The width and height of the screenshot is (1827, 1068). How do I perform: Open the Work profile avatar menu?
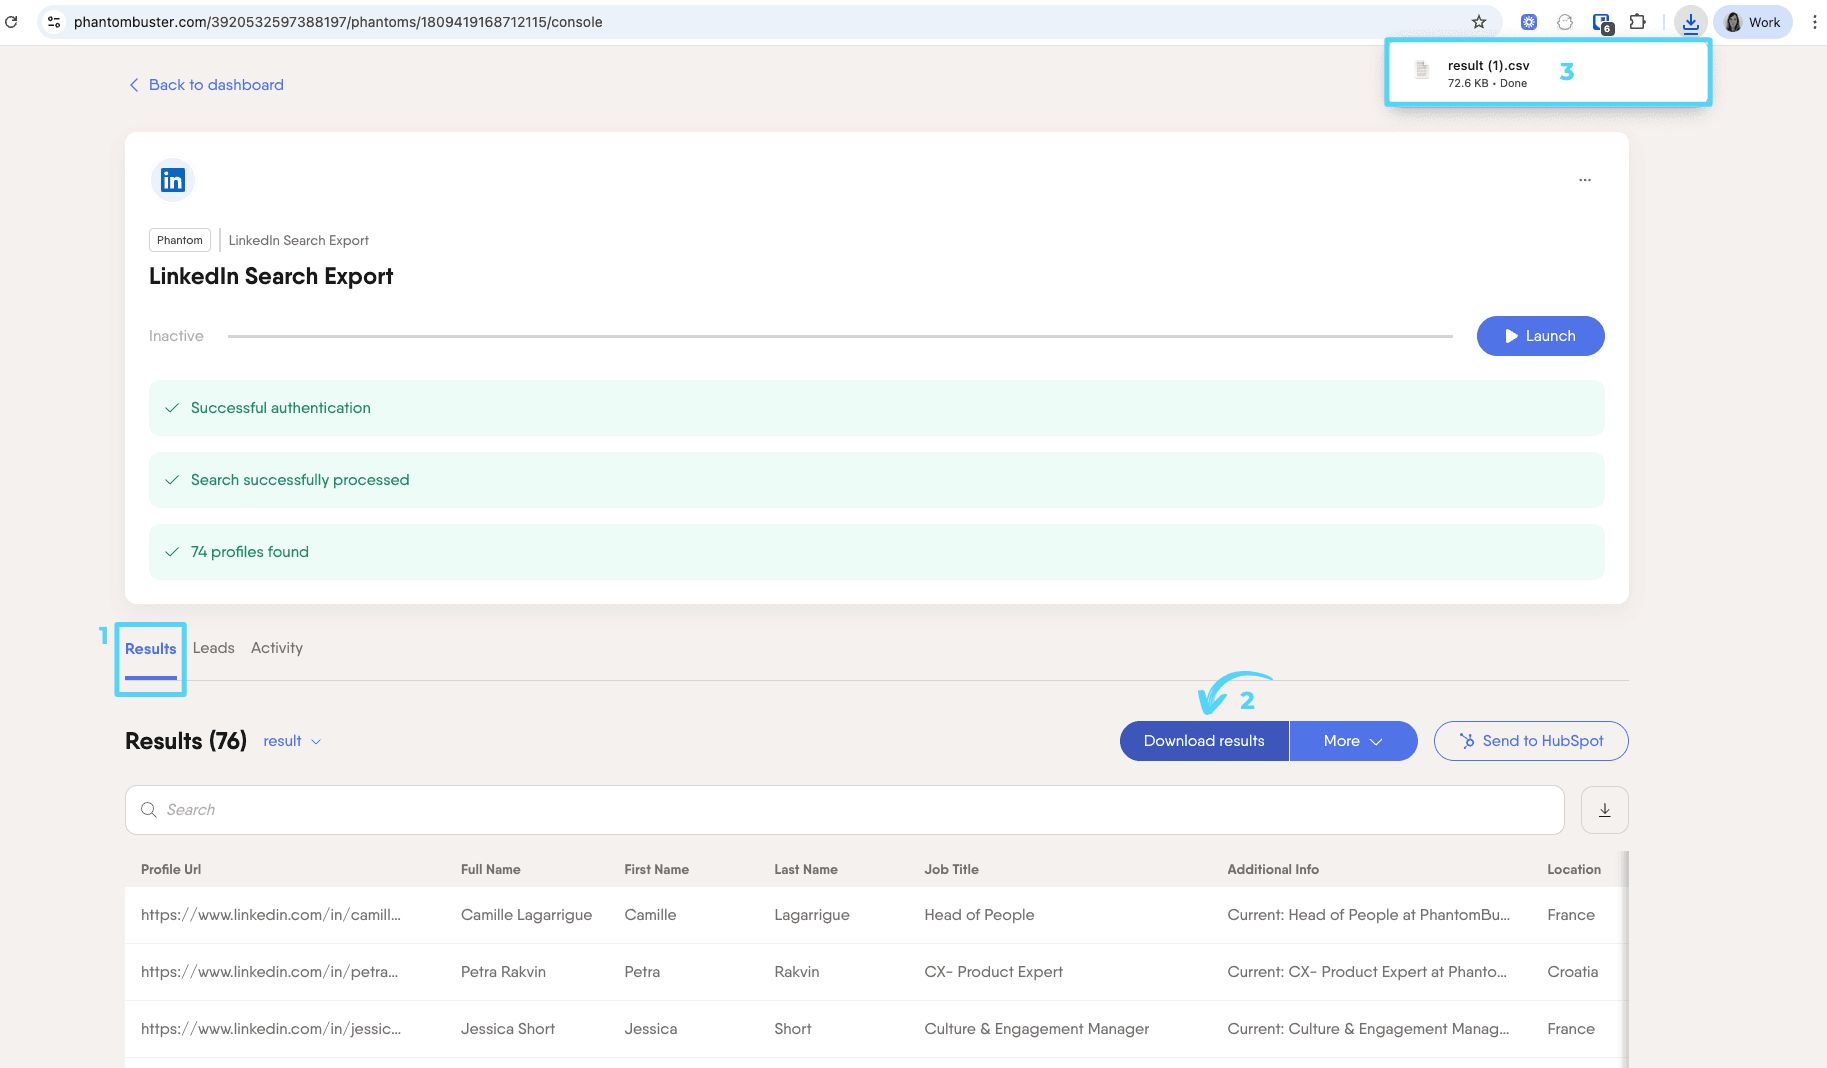[x=1753, y=22]
